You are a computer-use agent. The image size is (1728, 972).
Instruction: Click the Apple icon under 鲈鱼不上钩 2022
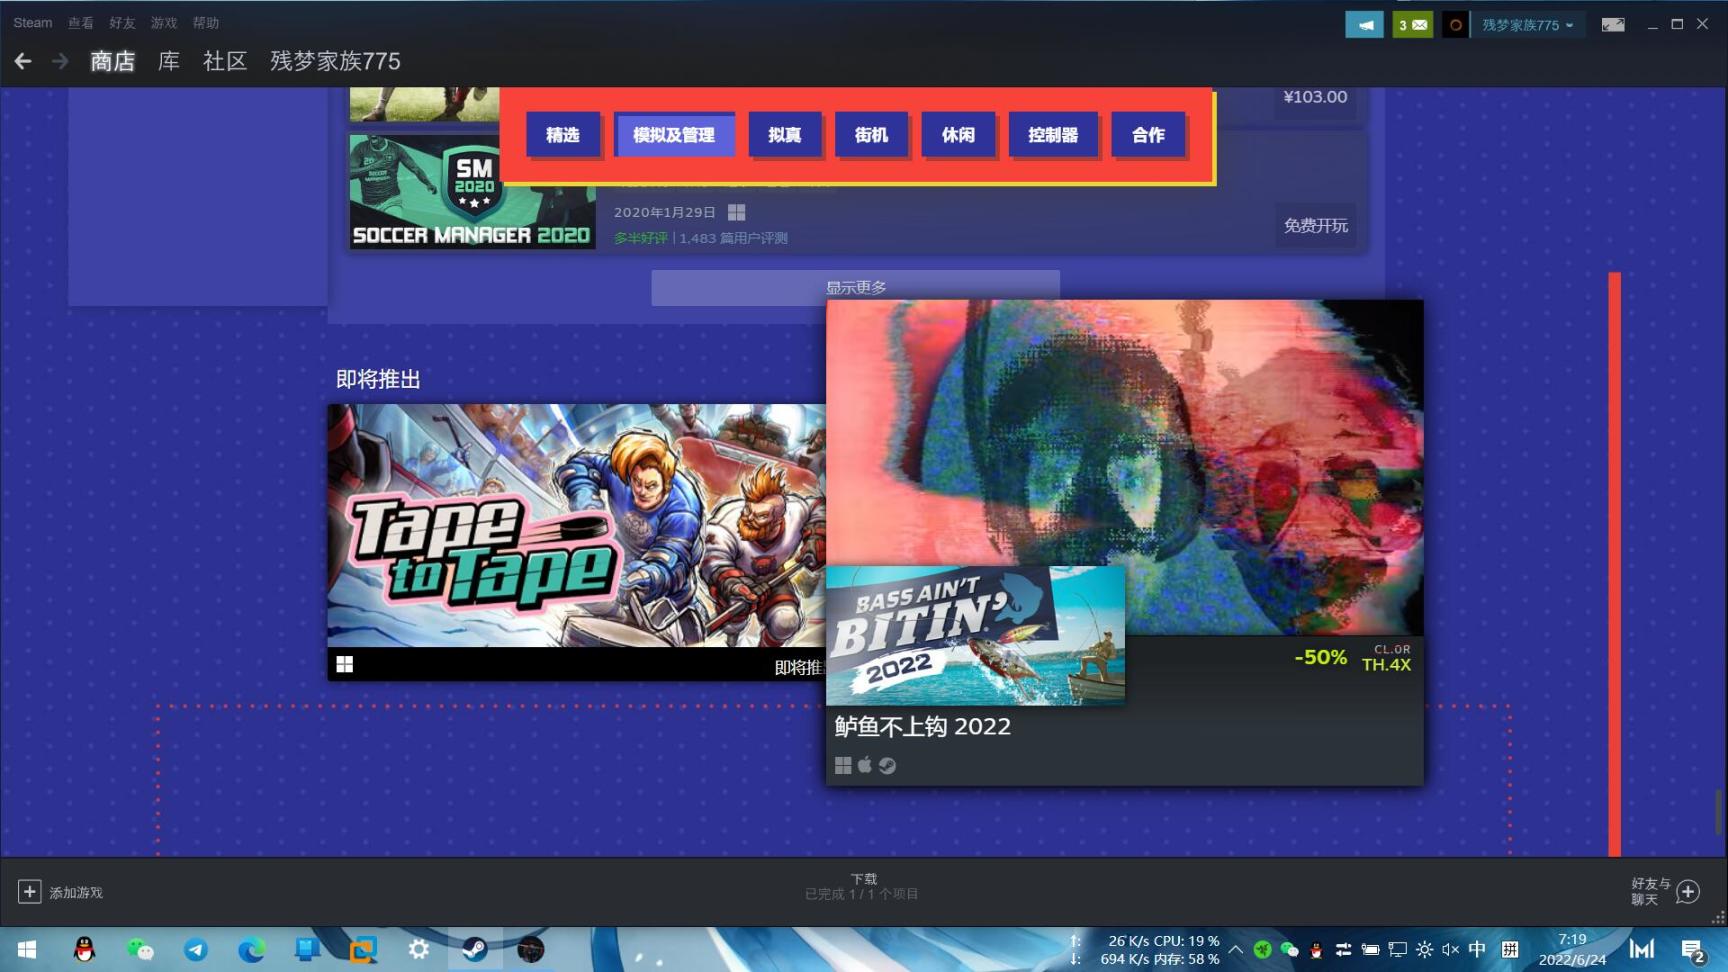(x=864, y=765)
